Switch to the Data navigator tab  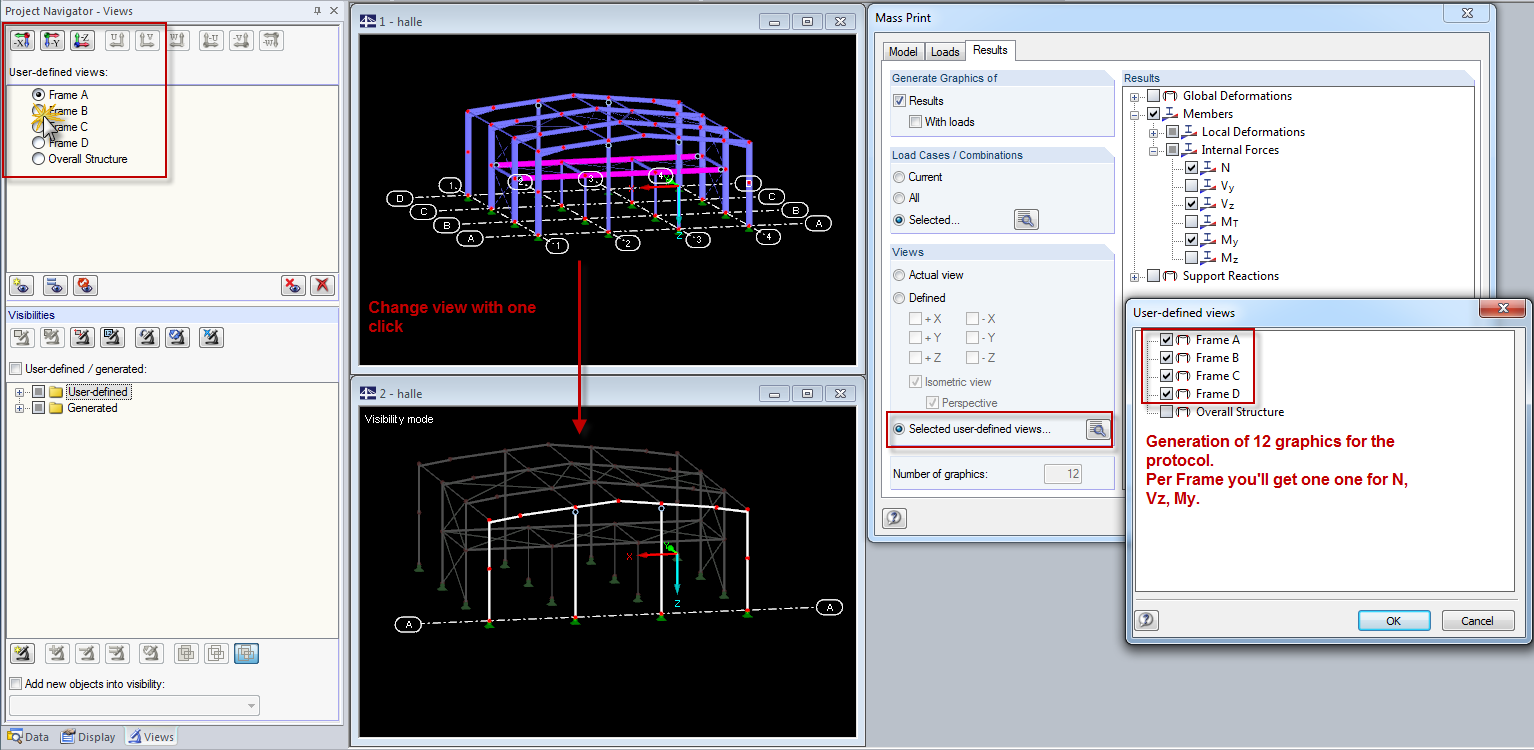(x=28, y=737)
